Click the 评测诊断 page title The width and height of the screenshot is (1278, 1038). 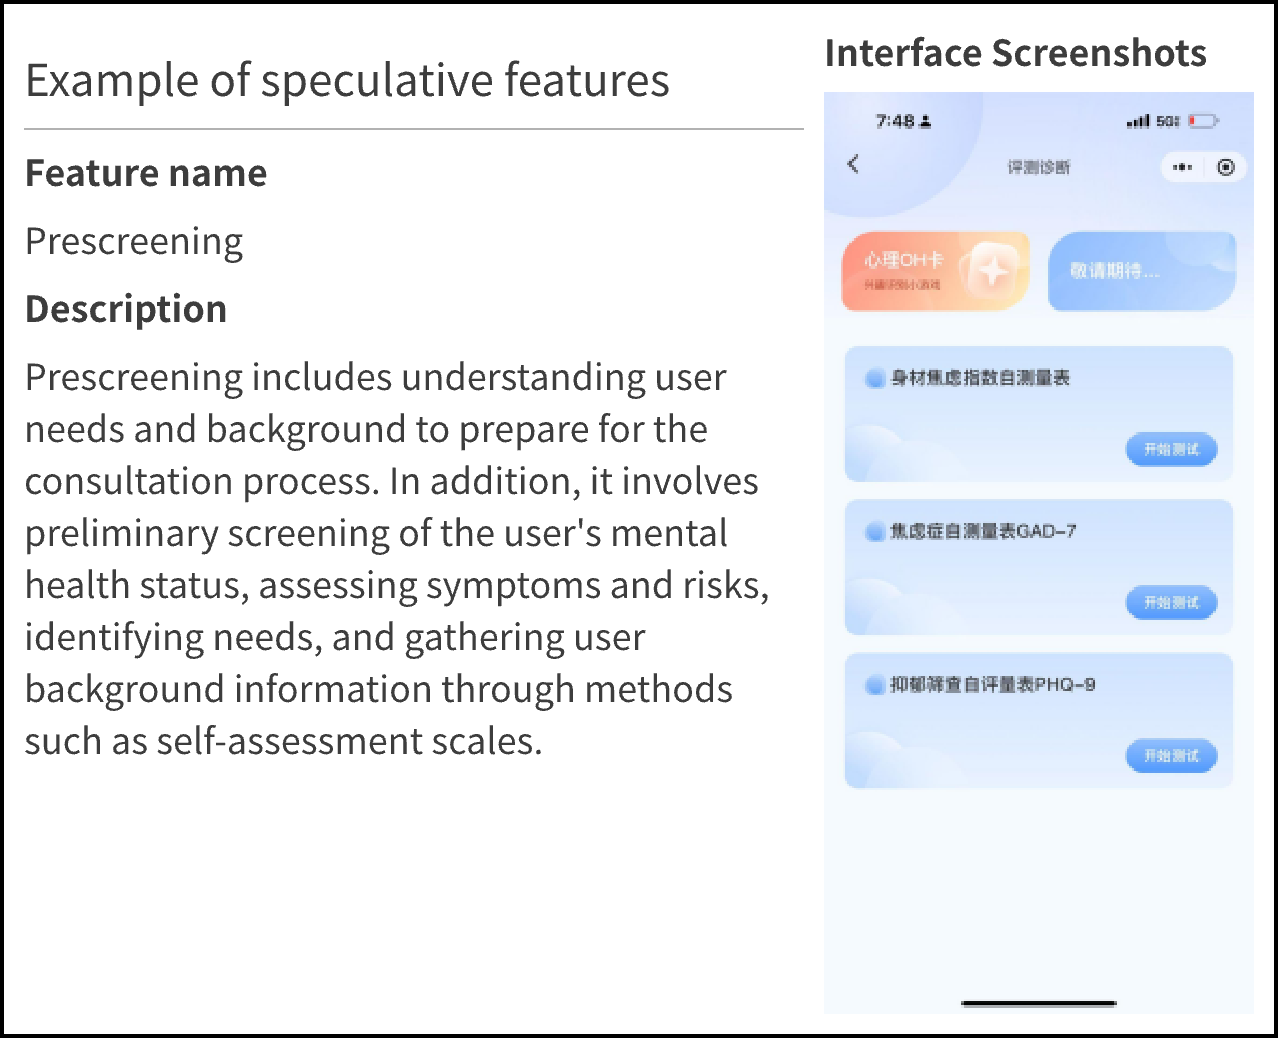[1038, 167]
